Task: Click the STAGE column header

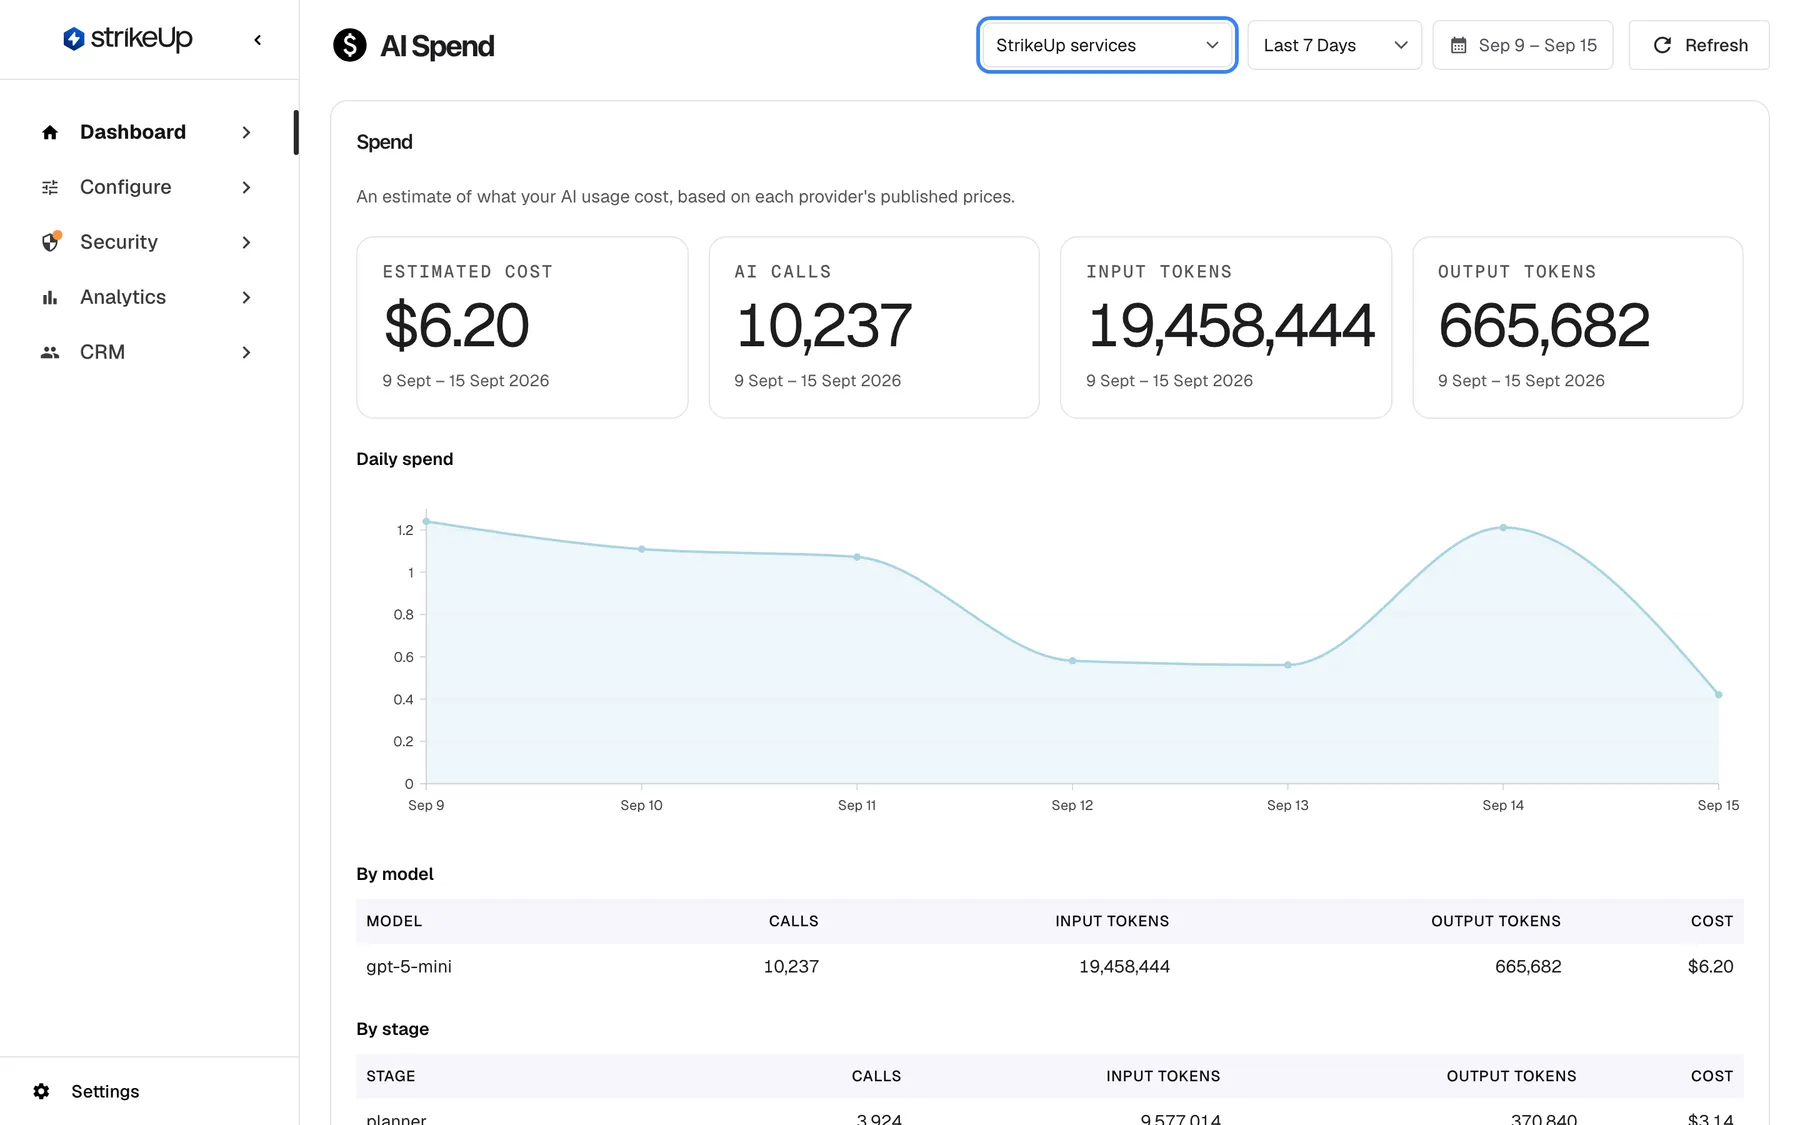Action: [x=391, y=1076]
